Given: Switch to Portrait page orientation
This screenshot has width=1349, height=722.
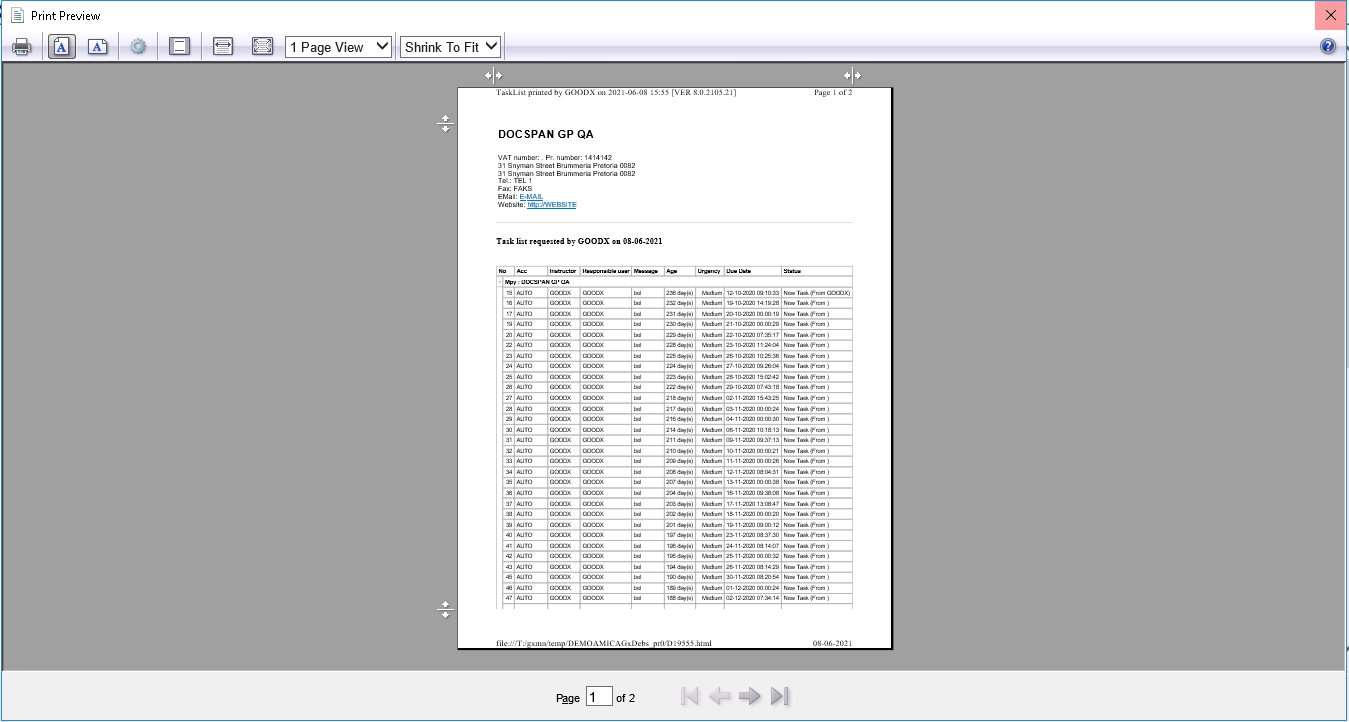Looking at the screenshot, I should point(61,47).
